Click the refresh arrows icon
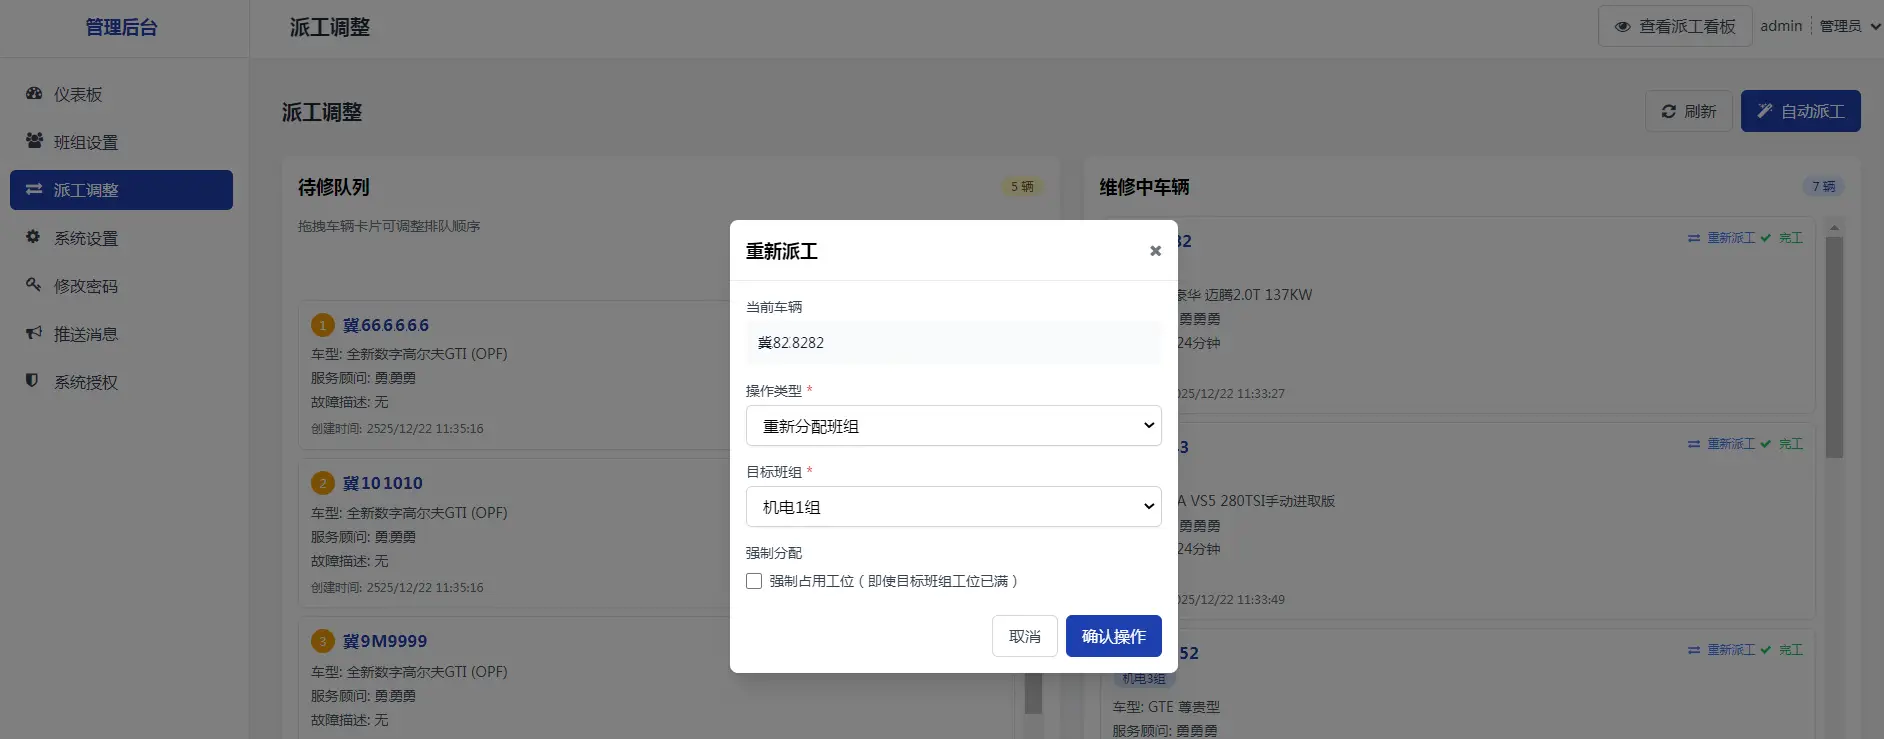This screenshot has width=1884, height=739. (1668, 111)
